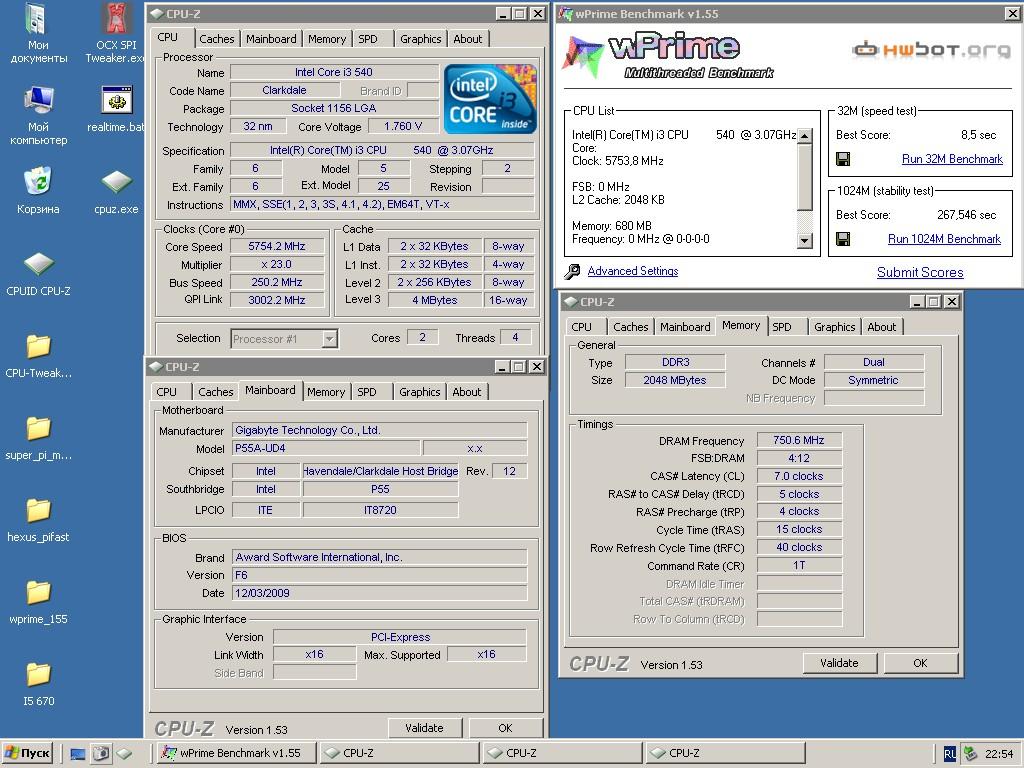Select Мой компьютер desktop icon
Image resolution: width=1024 pixels, height=768 pixels.
38,116
